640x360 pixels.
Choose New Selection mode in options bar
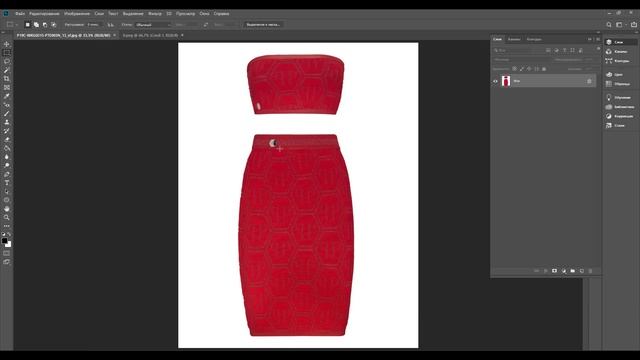[27, 24]
